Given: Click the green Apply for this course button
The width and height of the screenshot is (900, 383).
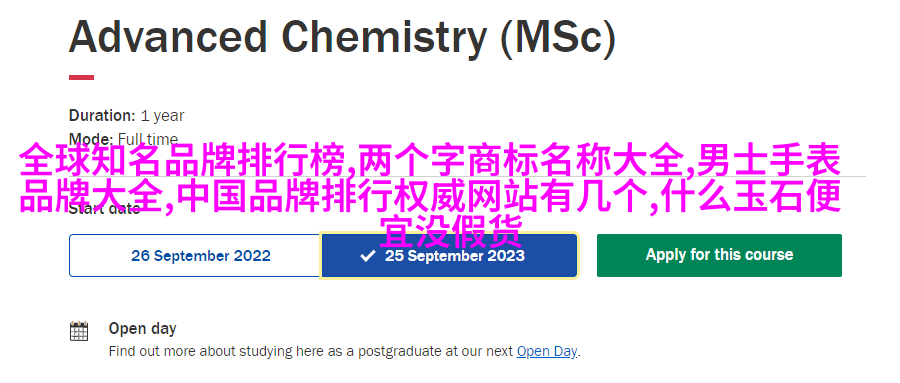Looking at the screenshot, I should click(719, 256).
